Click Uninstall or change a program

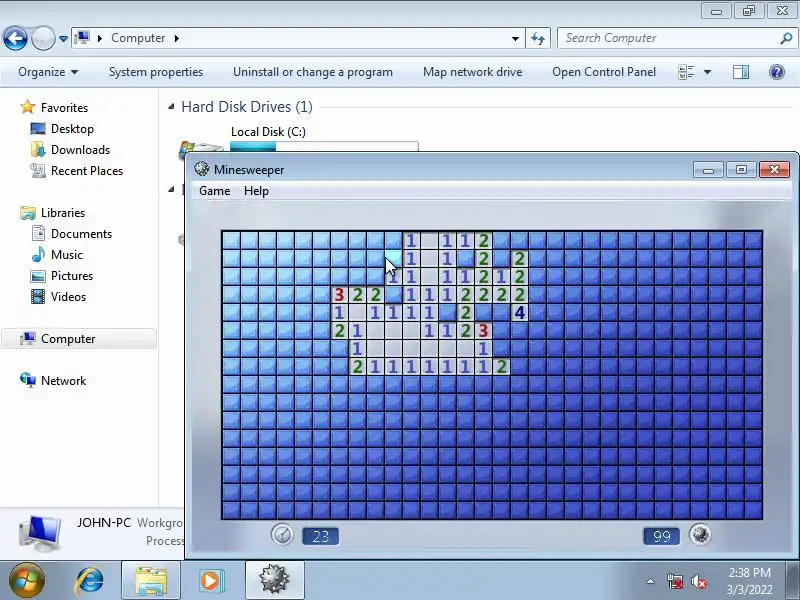[313, 72]
